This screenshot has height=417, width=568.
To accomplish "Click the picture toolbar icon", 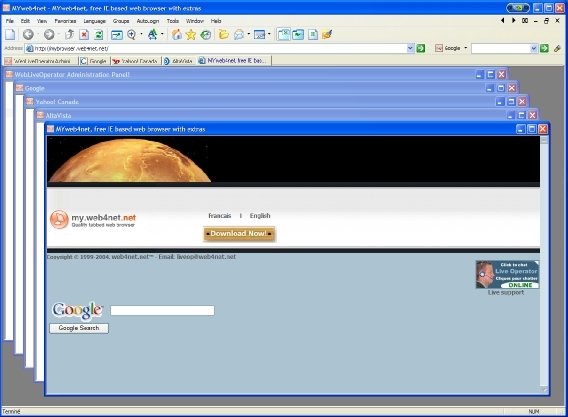I will coord(260,34).
